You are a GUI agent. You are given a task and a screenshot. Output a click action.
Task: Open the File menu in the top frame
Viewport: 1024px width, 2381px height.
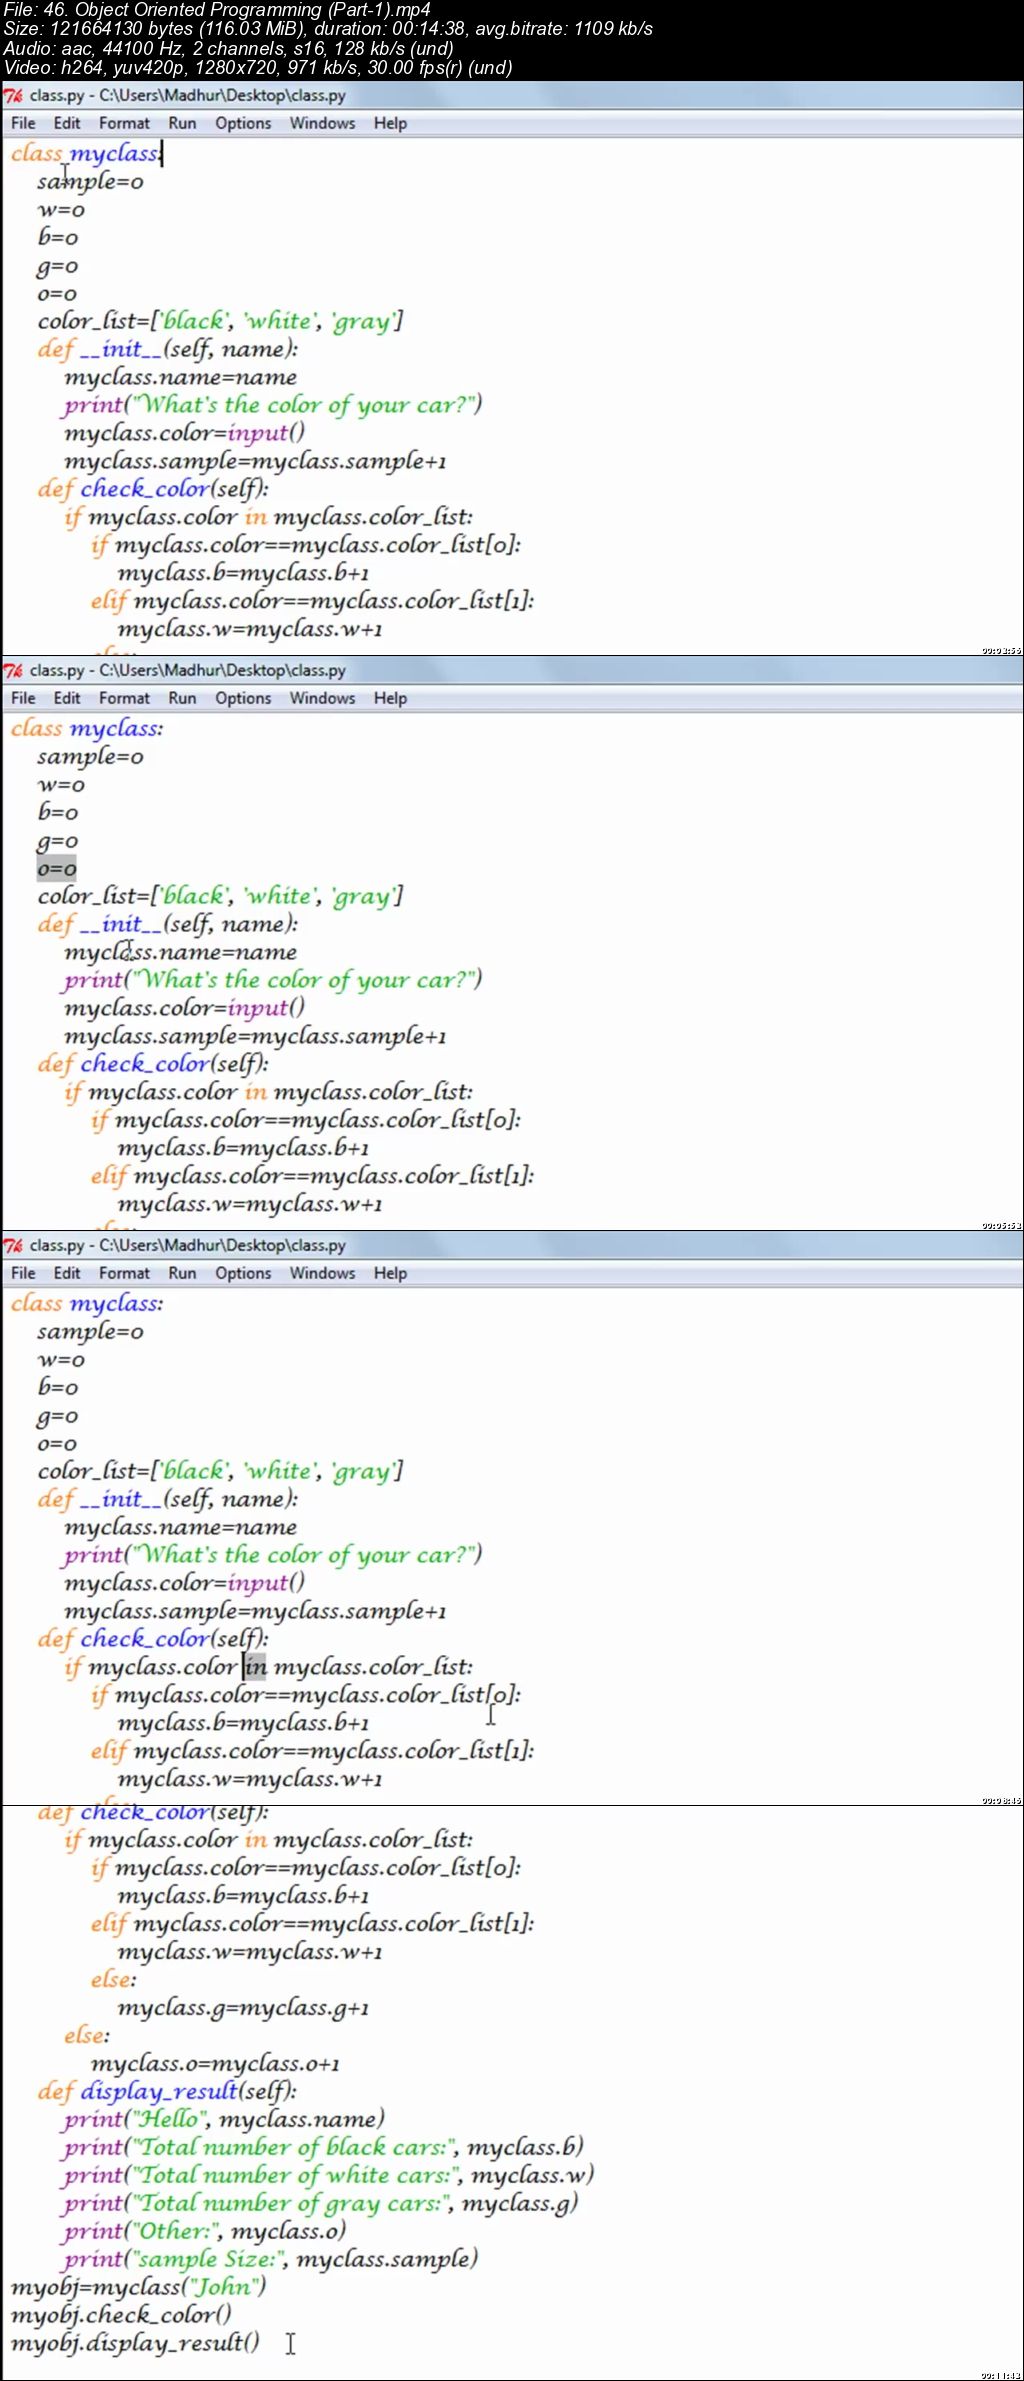coord(23,123)
